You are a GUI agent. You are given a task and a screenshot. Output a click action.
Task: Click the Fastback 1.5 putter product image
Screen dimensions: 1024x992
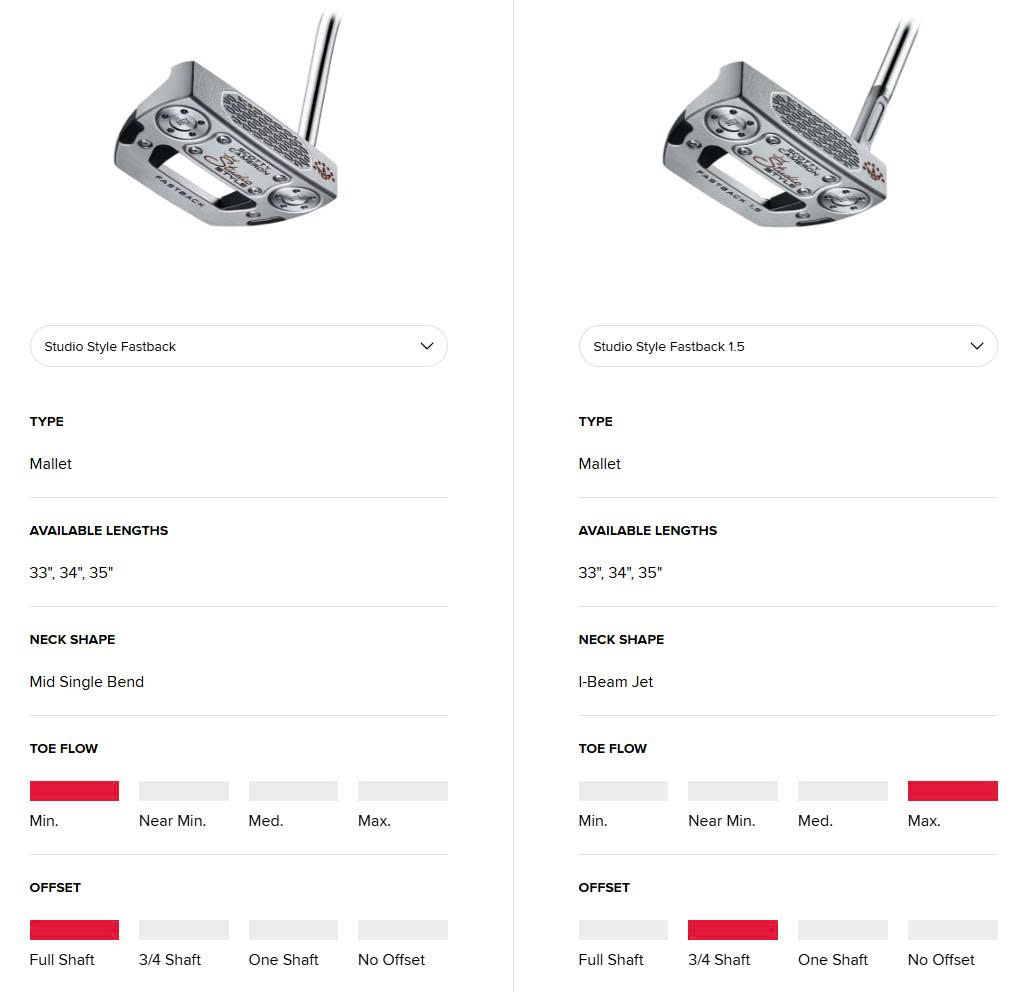[780, 125]
